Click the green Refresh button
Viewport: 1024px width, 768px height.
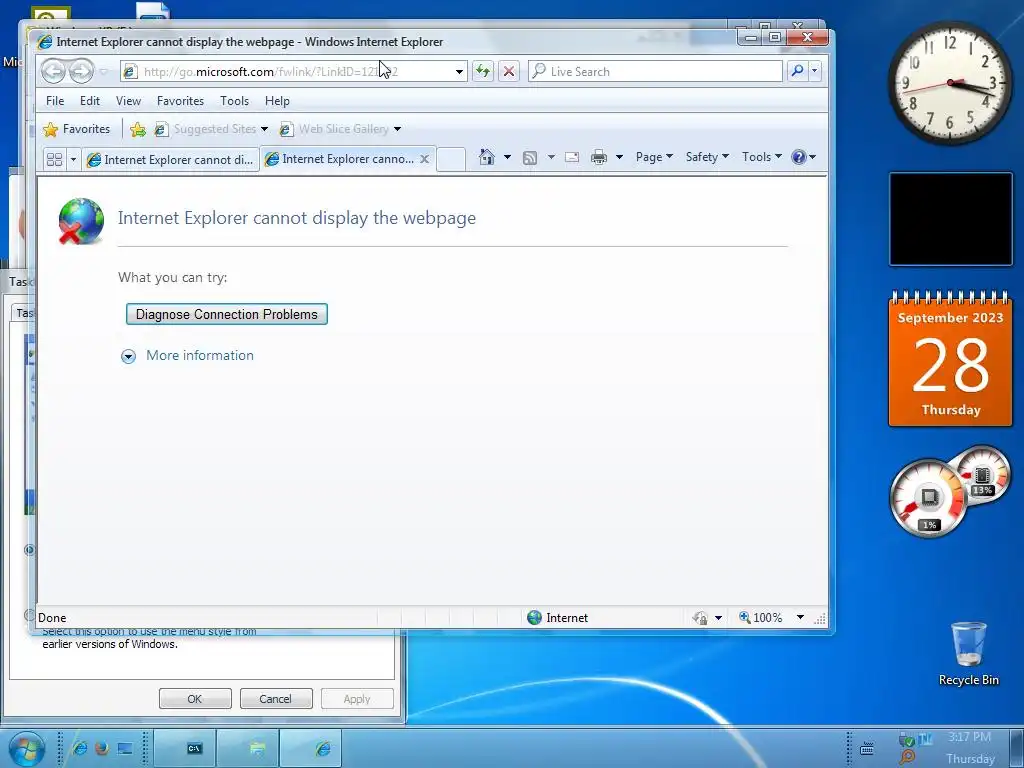[483, 71]
